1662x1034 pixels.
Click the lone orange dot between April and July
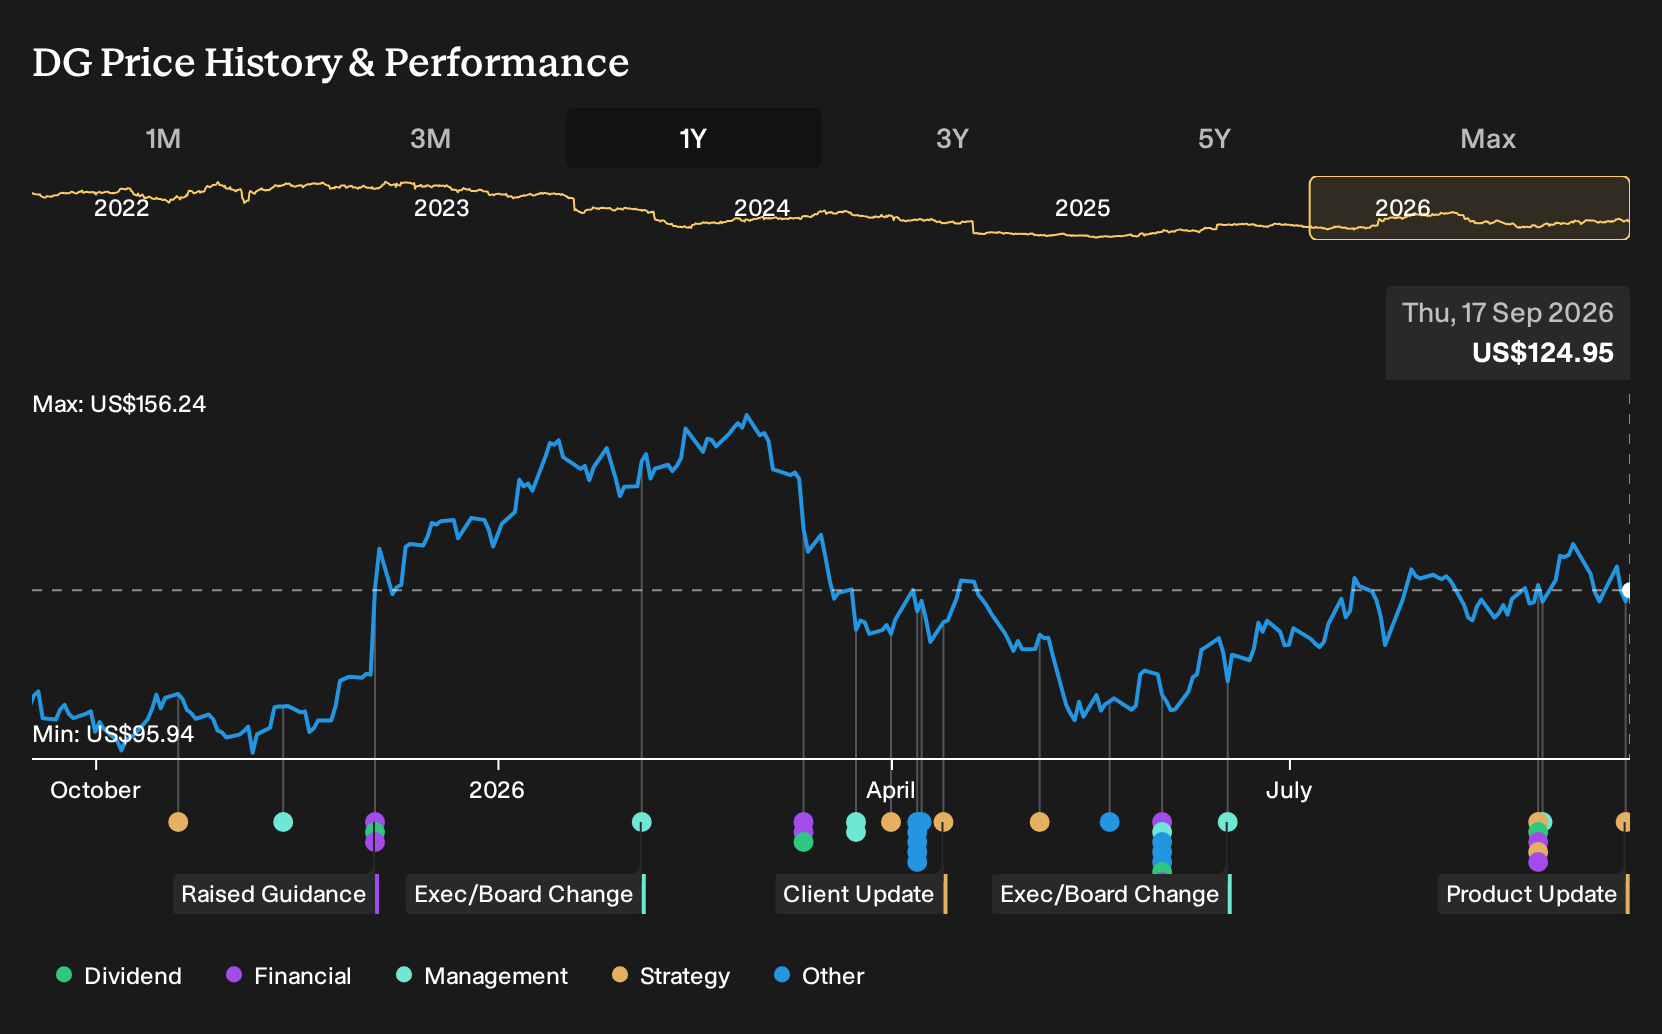pyautogui.click(x=1040, y=822)
